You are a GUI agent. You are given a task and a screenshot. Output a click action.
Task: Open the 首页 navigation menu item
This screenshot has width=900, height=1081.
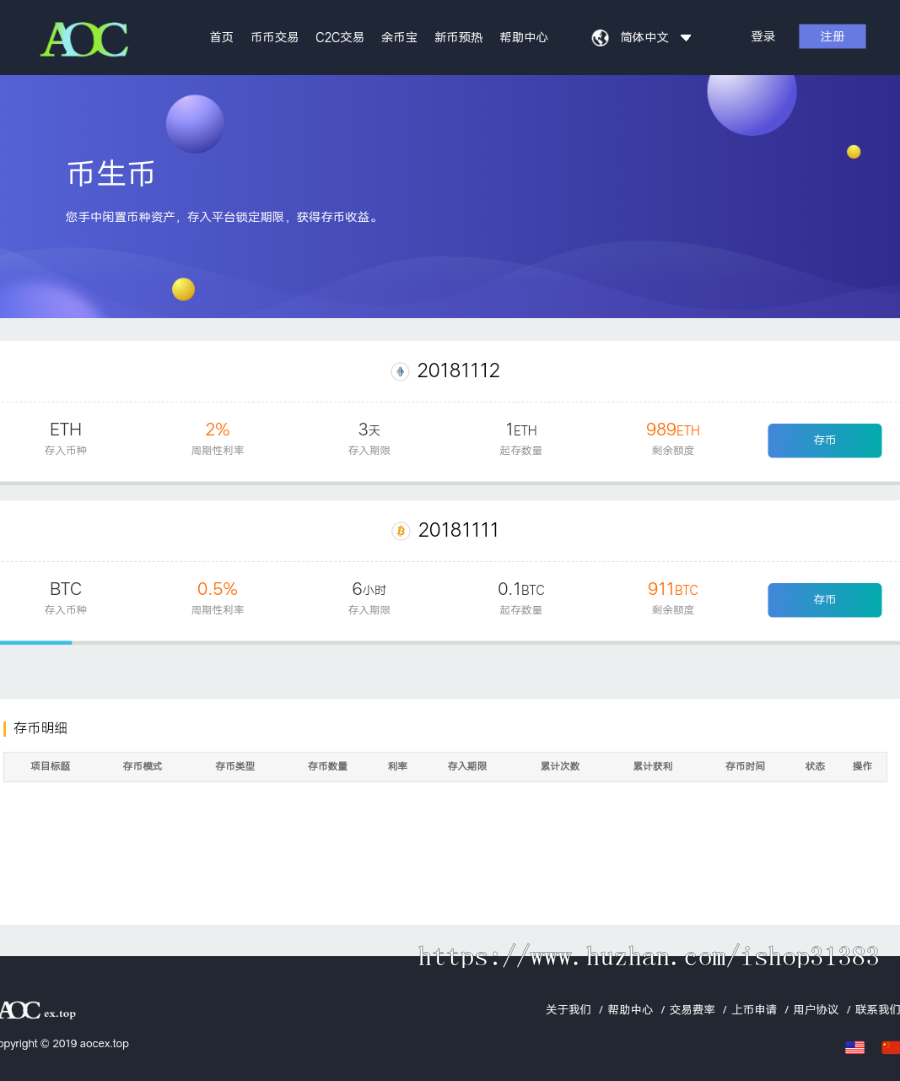click(x=221, y=37)
